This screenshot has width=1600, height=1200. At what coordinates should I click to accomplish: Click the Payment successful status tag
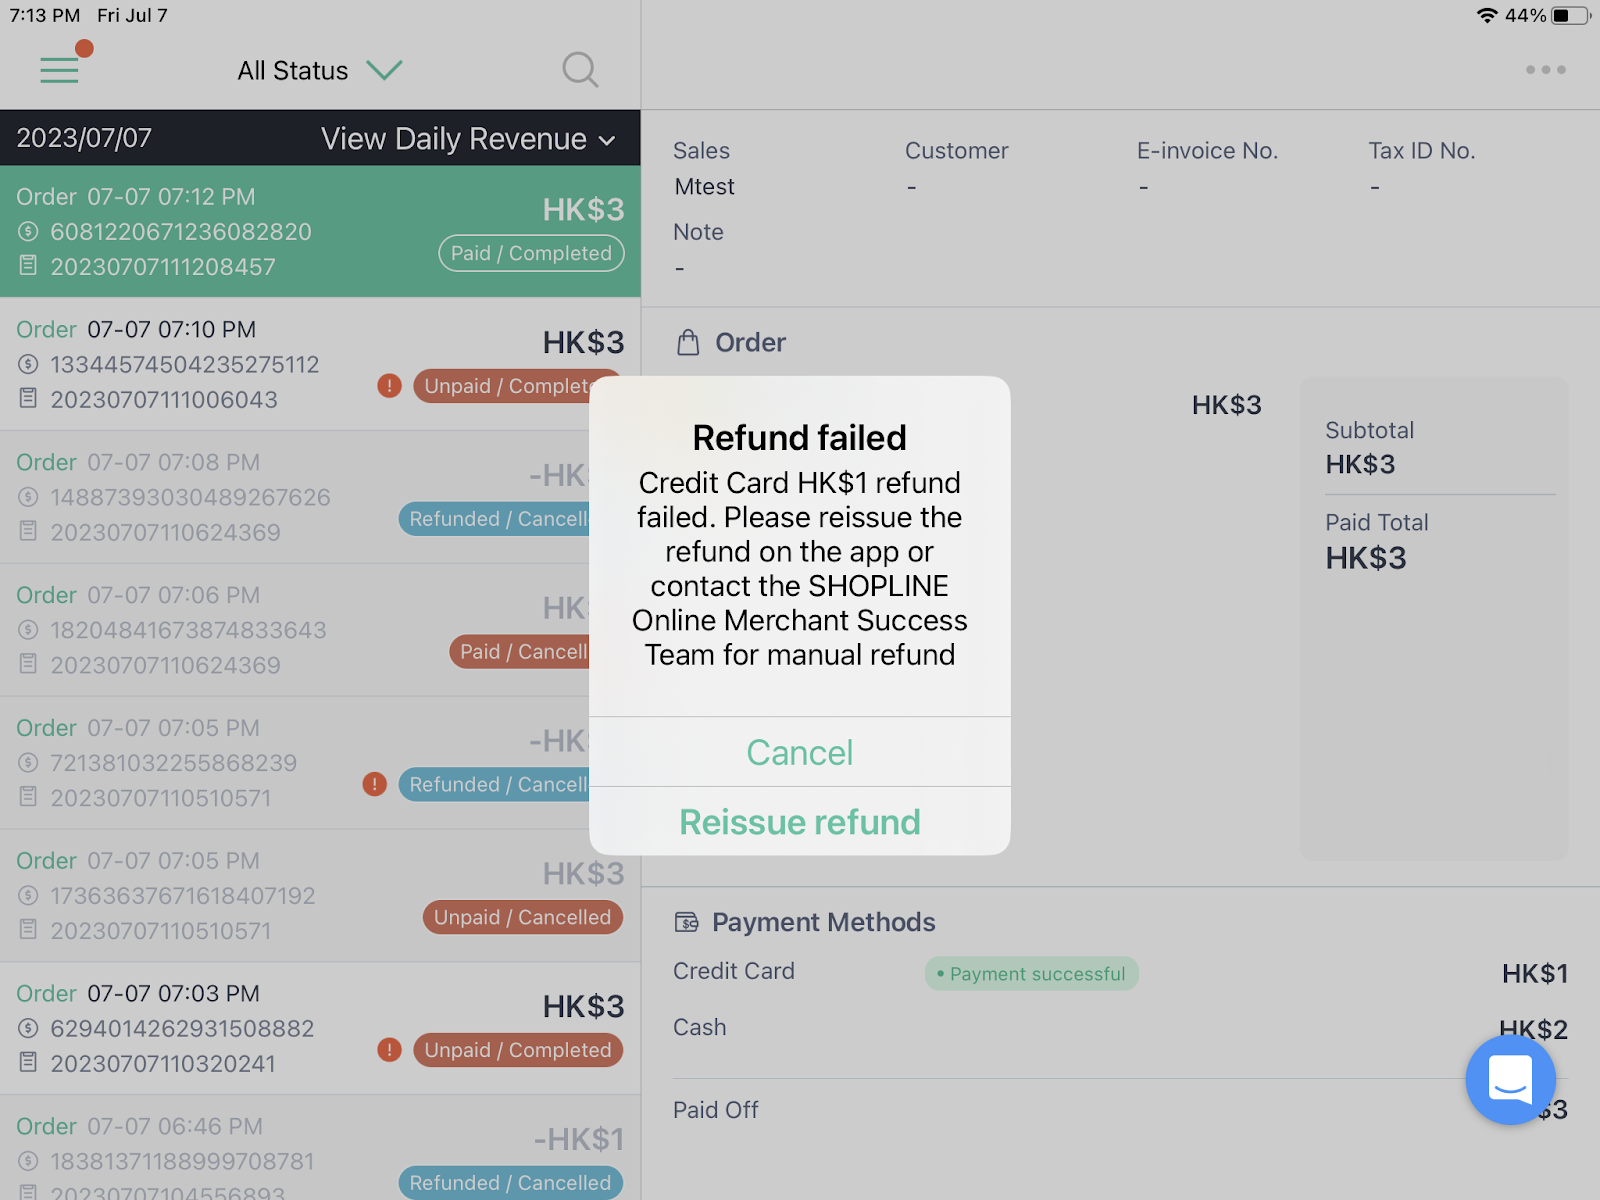point(1031,974)
